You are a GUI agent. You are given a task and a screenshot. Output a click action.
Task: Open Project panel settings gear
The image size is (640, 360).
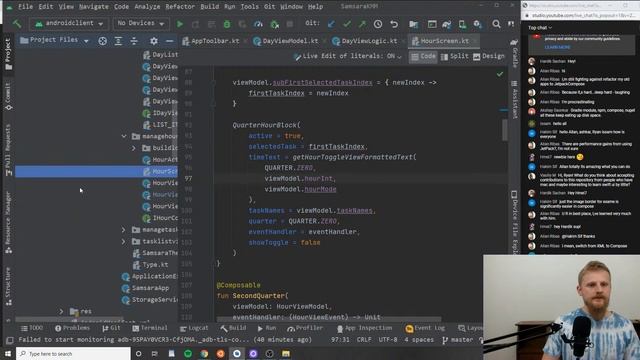pos(153,41)
